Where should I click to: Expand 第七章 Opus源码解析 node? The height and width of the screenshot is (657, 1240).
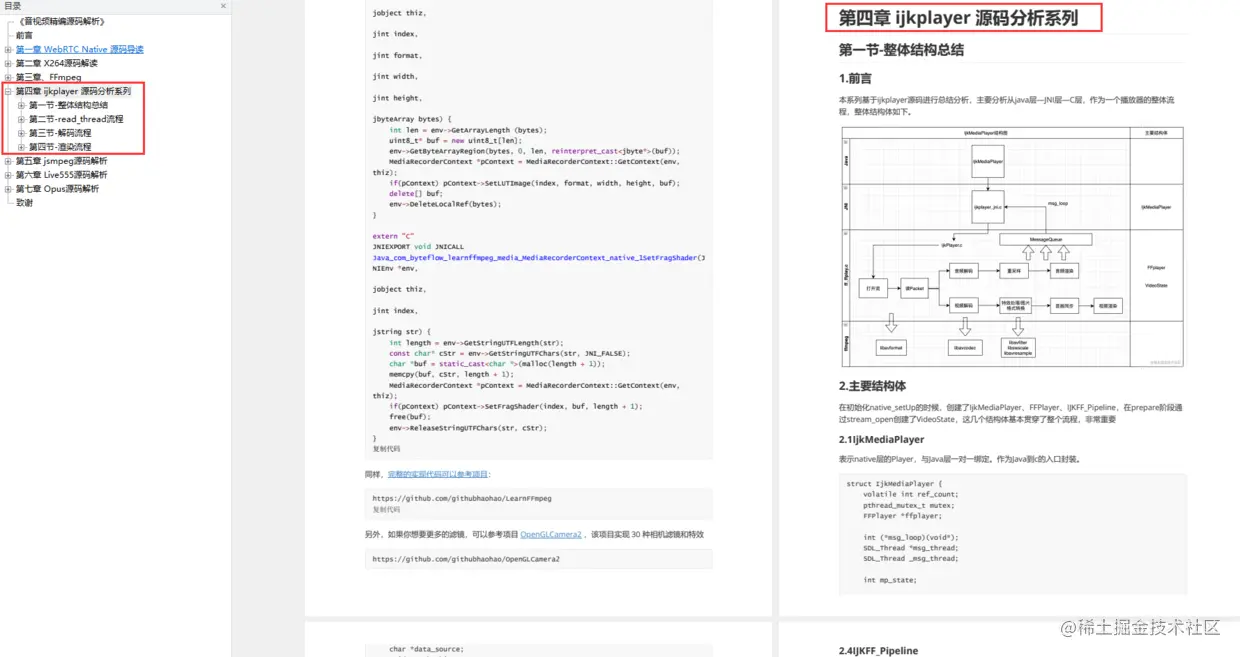click(x=9, y=189)
